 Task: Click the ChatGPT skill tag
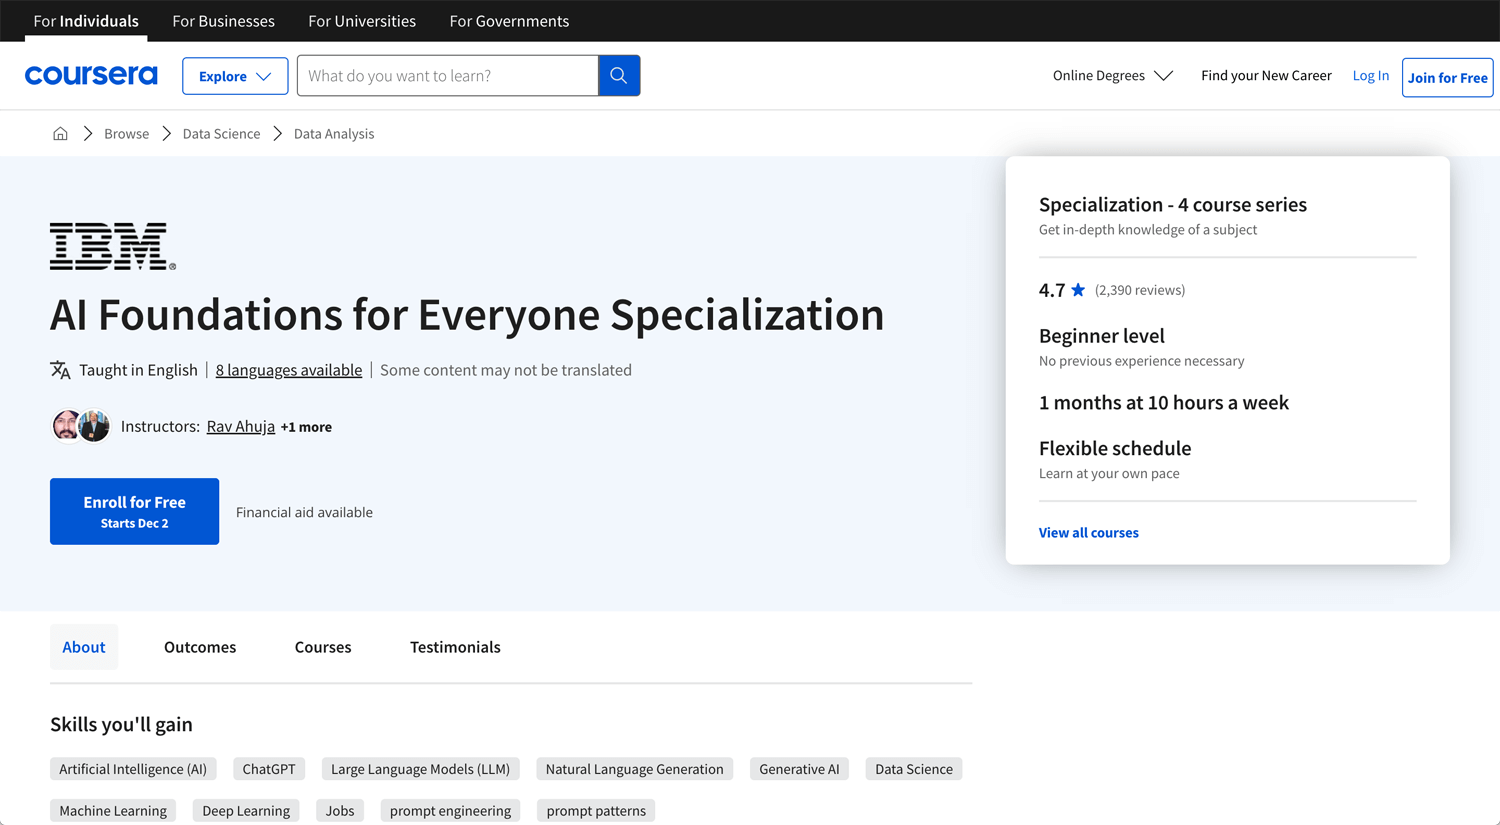[269, 769]
